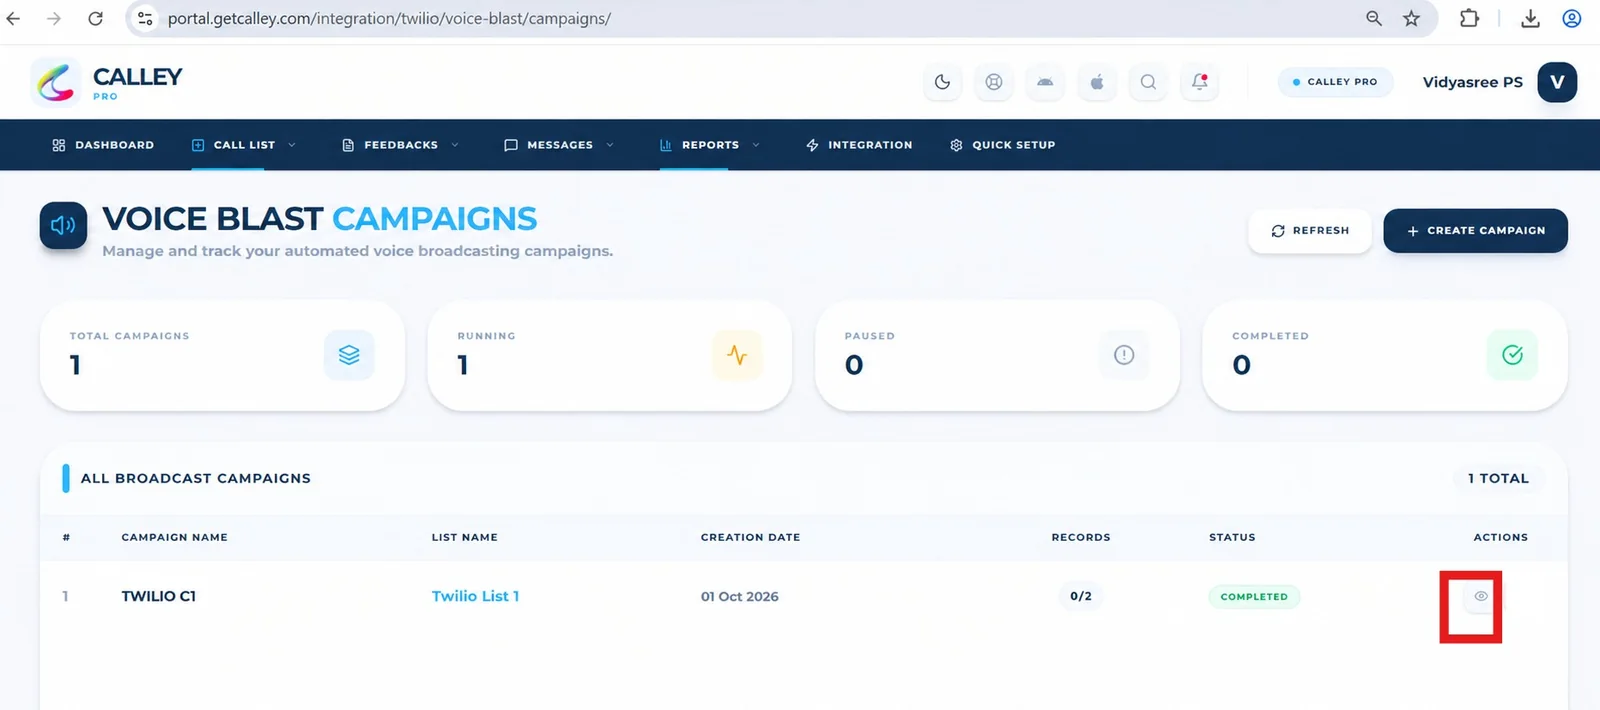View TWILIO C1 campaign eye icon
Viewport: 1600px width, 710px height.
pyautogui.click(x=1481, y=596)
